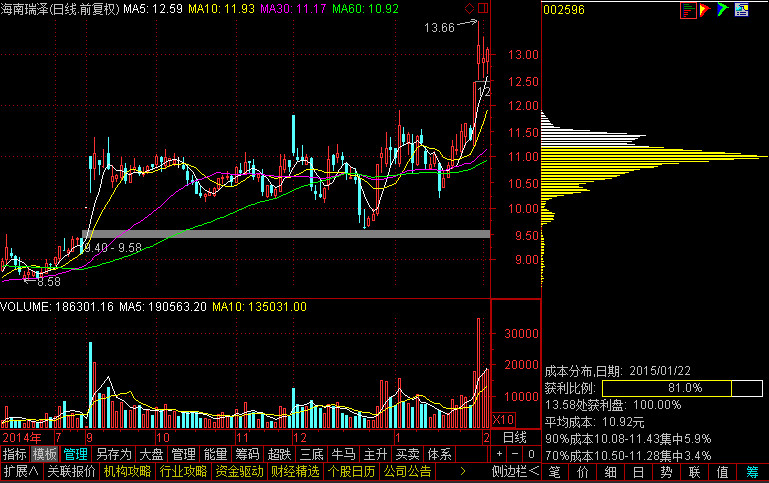Viewport: 769px width, 483px height.
Task: Open the 日线 period selector
Action: click(x=513, y=438)
